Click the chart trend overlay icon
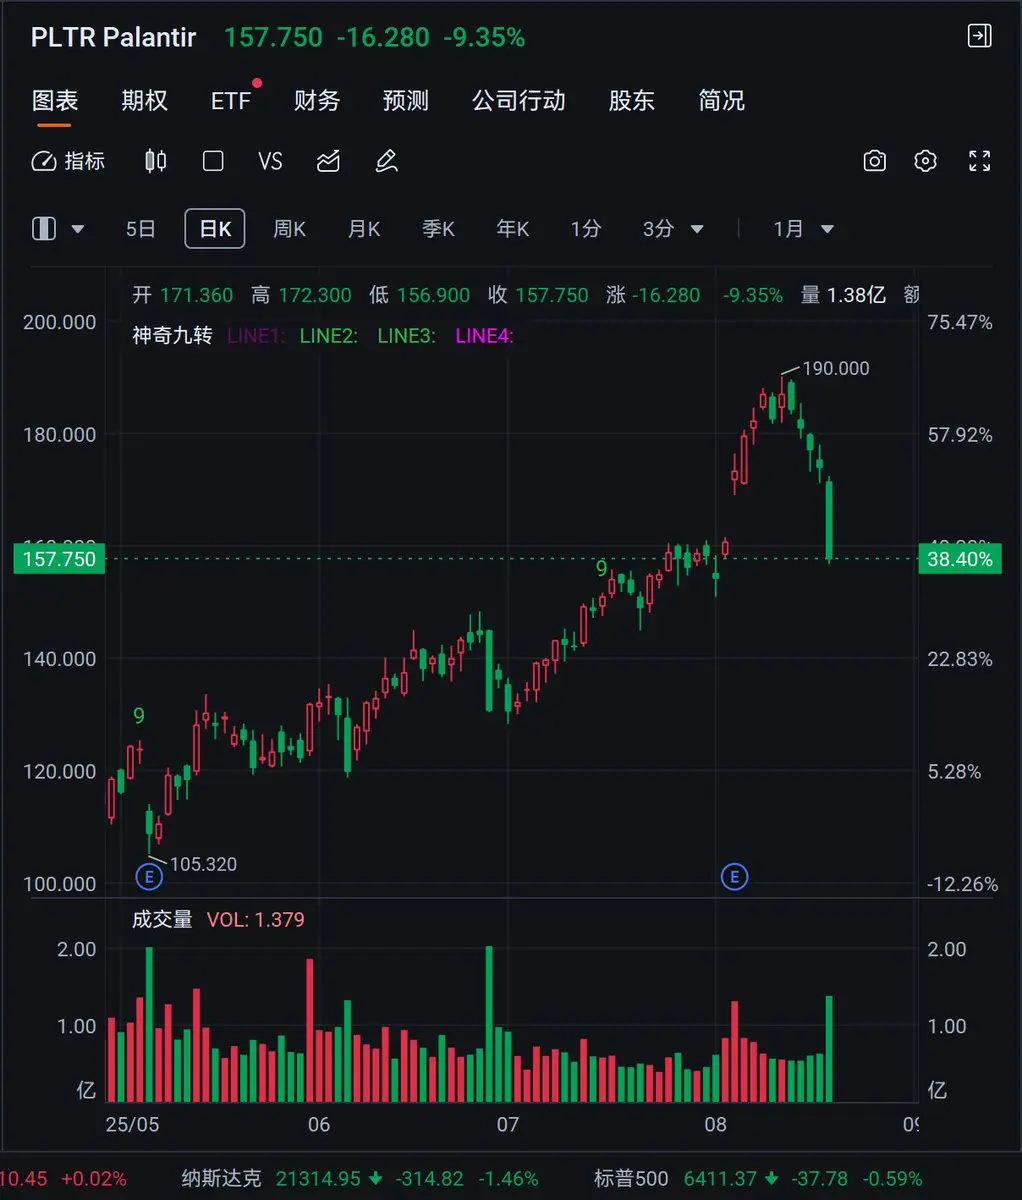 pyautogui.click(x=328, y=161)
